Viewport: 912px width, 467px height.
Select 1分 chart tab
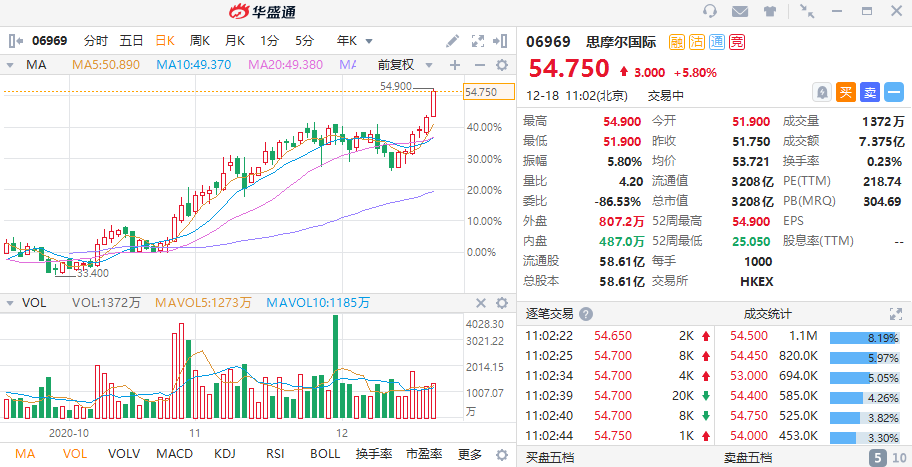point(269,41)
